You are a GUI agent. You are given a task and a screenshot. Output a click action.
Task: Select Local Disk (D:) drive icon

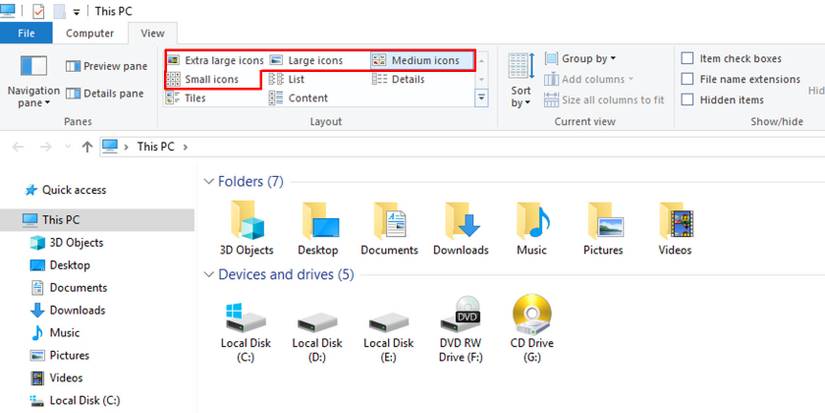tap(317, 321)
